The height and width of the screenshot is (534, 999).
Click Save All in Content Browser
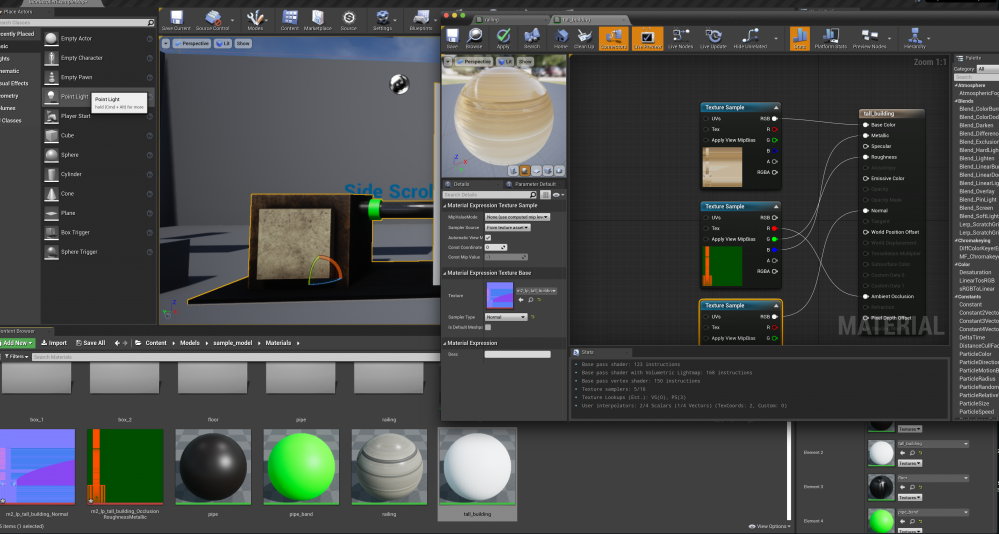tap(90, 343)
